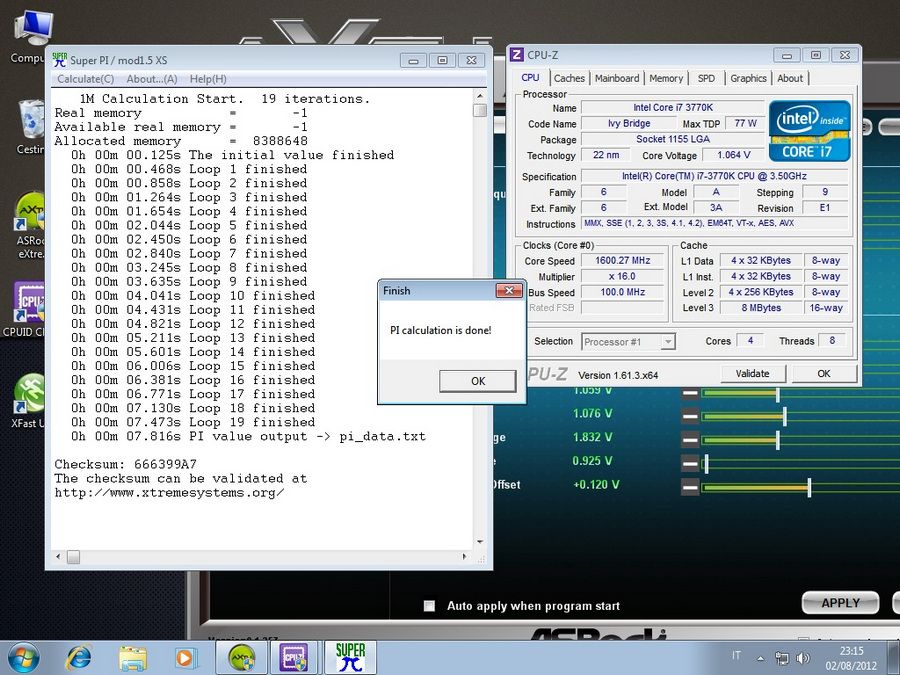
Task: Switch to the Mainboard tab in CPU-Z
Action: pyautogui.click(x=616, y=78)
